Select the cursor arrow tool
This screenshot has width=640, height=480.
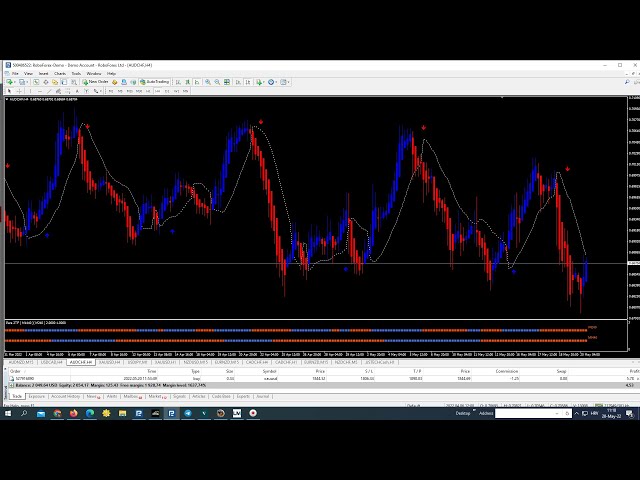10,91
